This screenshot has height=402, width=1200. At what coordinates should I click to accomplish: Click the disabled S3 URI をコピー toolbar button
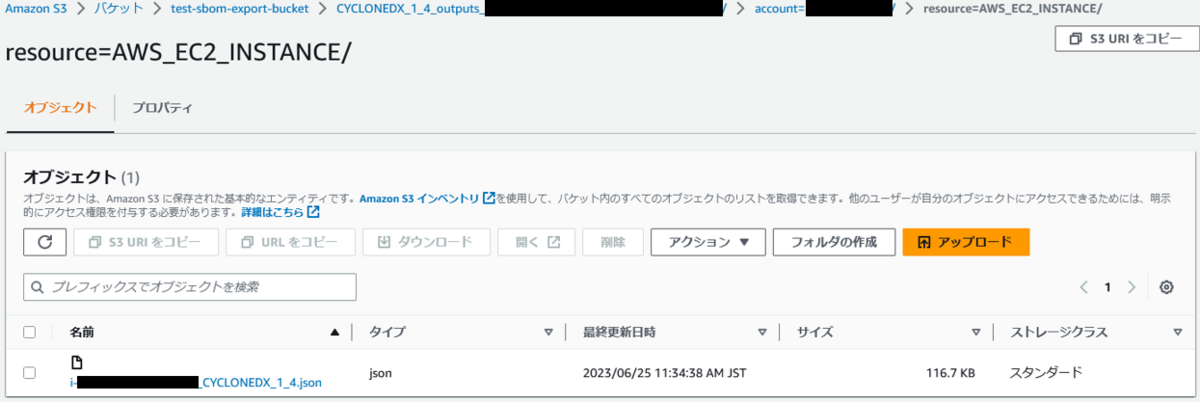coord(145,242)
